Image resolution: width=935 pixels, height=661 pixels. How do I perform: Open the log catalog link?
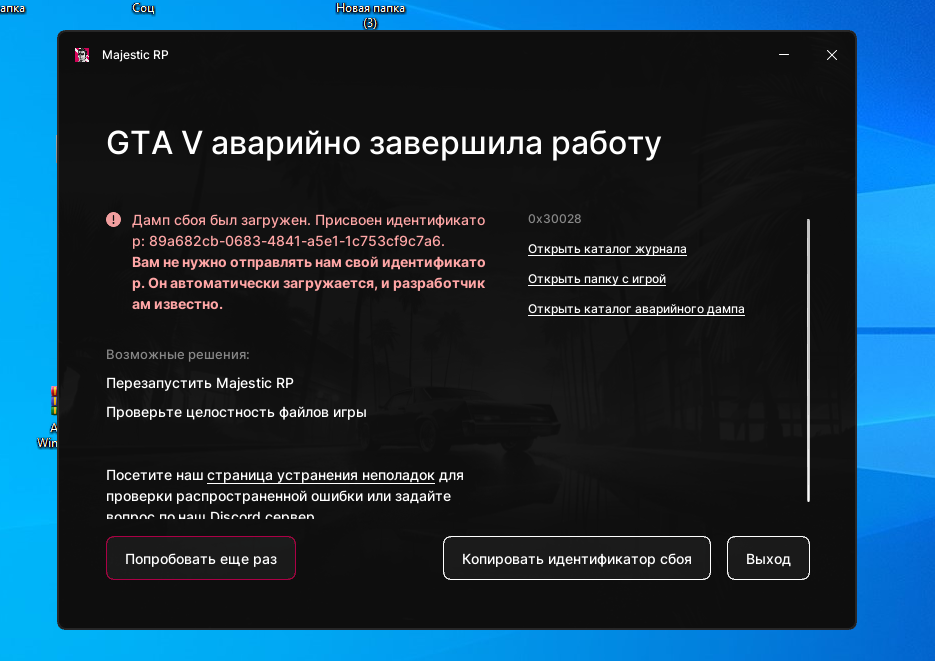click(607, 249)
